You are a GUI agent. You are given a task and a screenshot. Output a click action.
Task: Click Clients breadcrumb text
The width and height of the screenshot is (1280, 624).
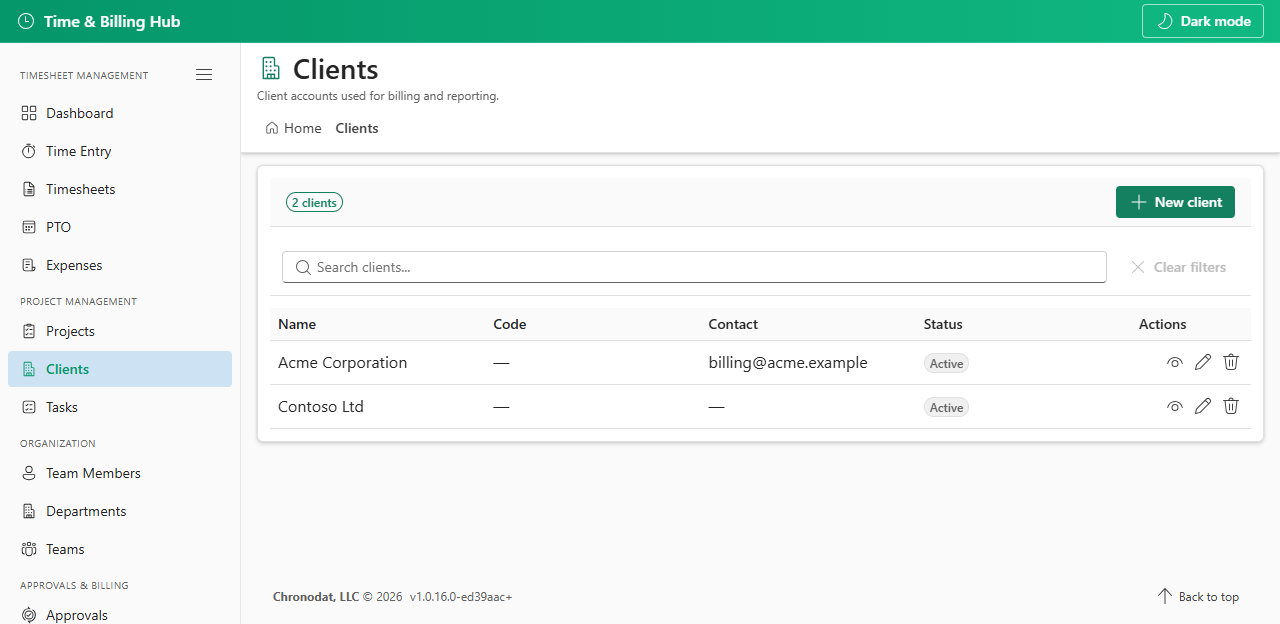357,128
